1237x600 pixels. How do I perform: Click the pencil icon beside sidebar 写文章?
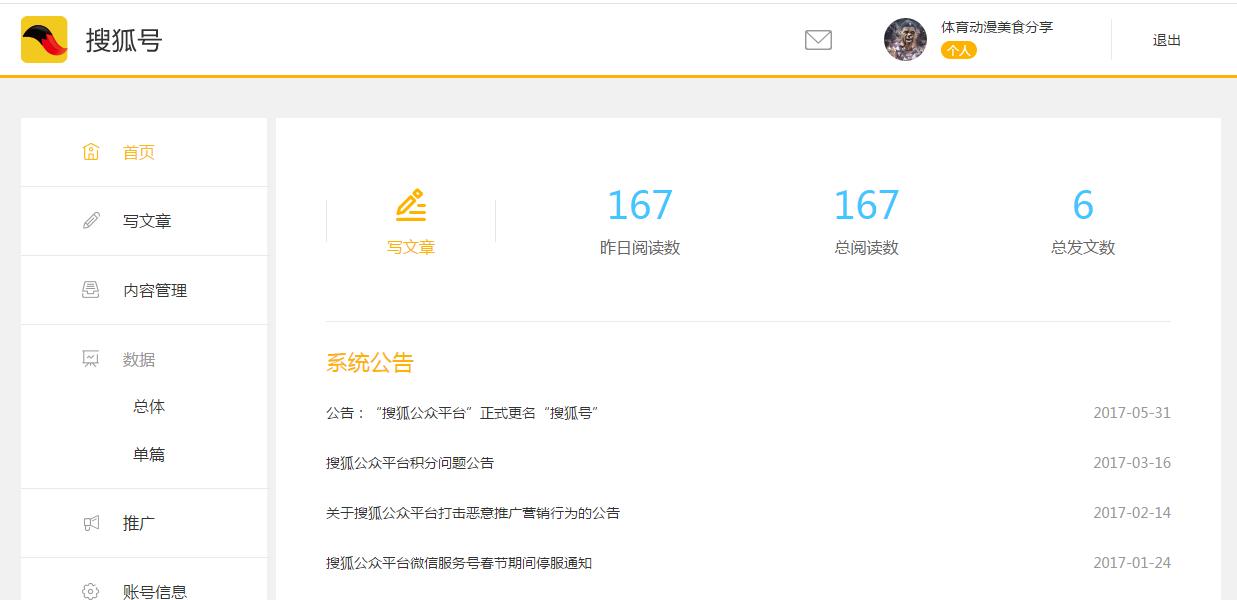coord(91,221)
